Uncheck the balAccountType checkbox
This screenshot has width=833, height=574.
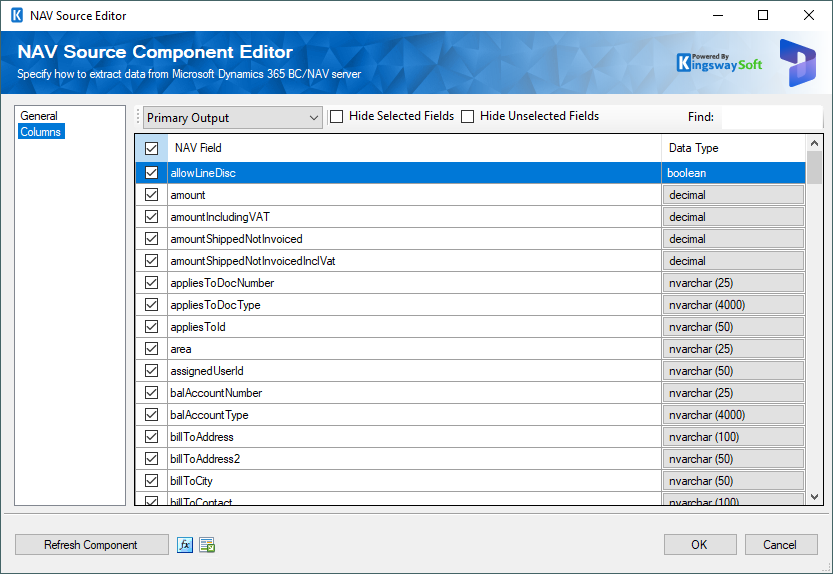click(x=151, y=415)
